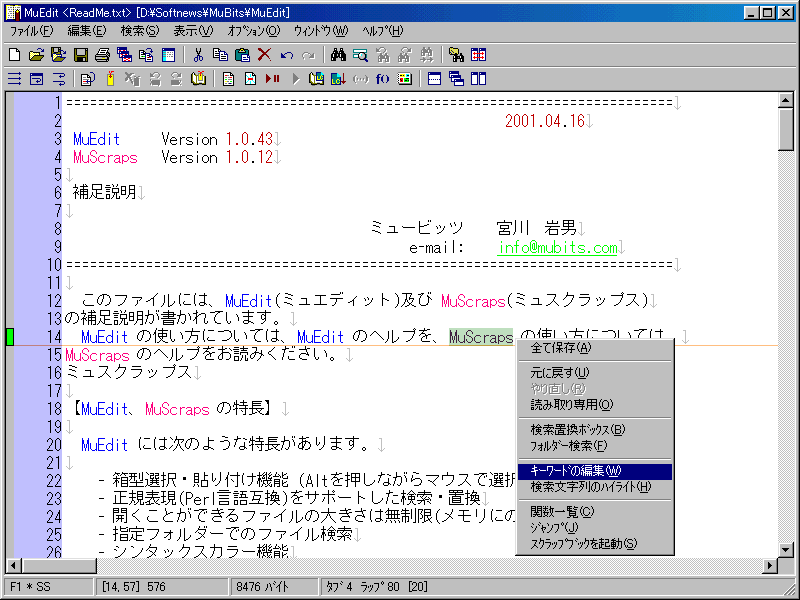Viewport: 800px width, 600px height.
Task: Open find with the binoculars icon
Action: (x=338, y=55)
